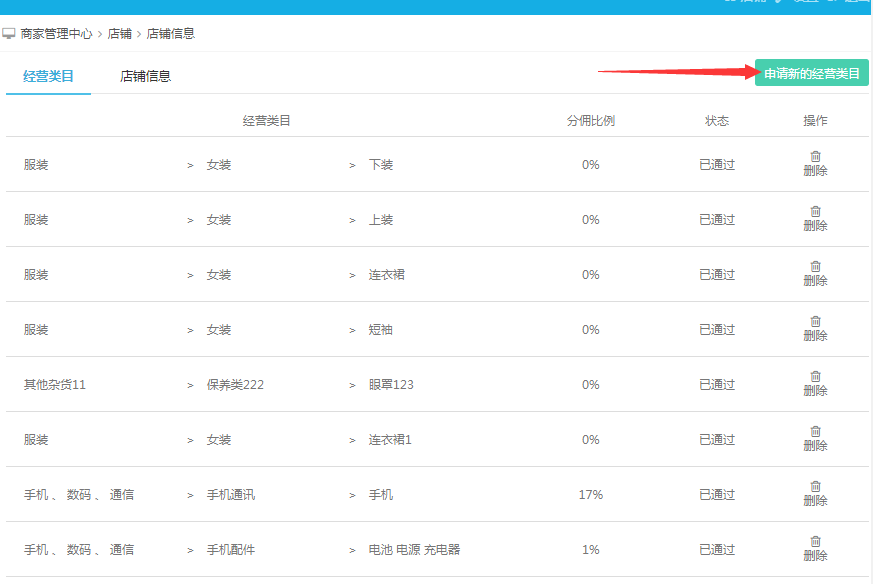Click 店铺信息 breadcrumb item
This screenshot has height=584, width=873.
coord(171,34)
